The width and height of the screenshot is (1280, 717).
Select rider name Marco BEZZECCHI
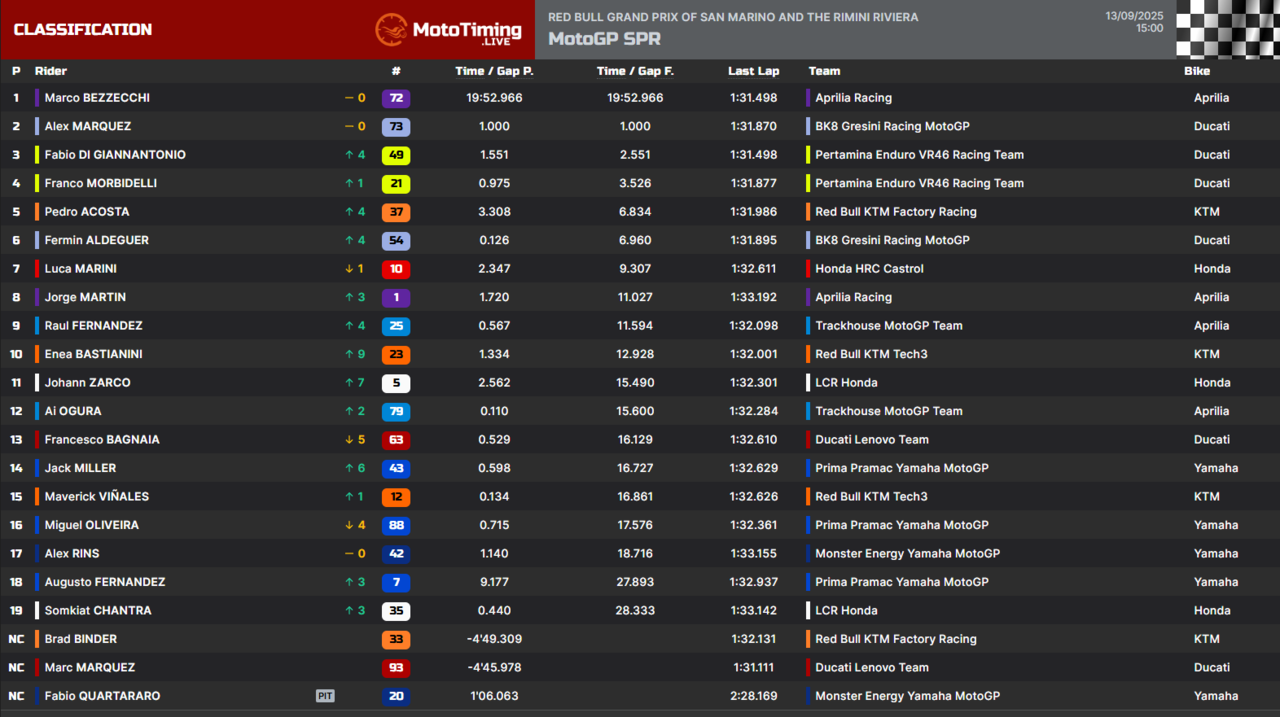97,98
